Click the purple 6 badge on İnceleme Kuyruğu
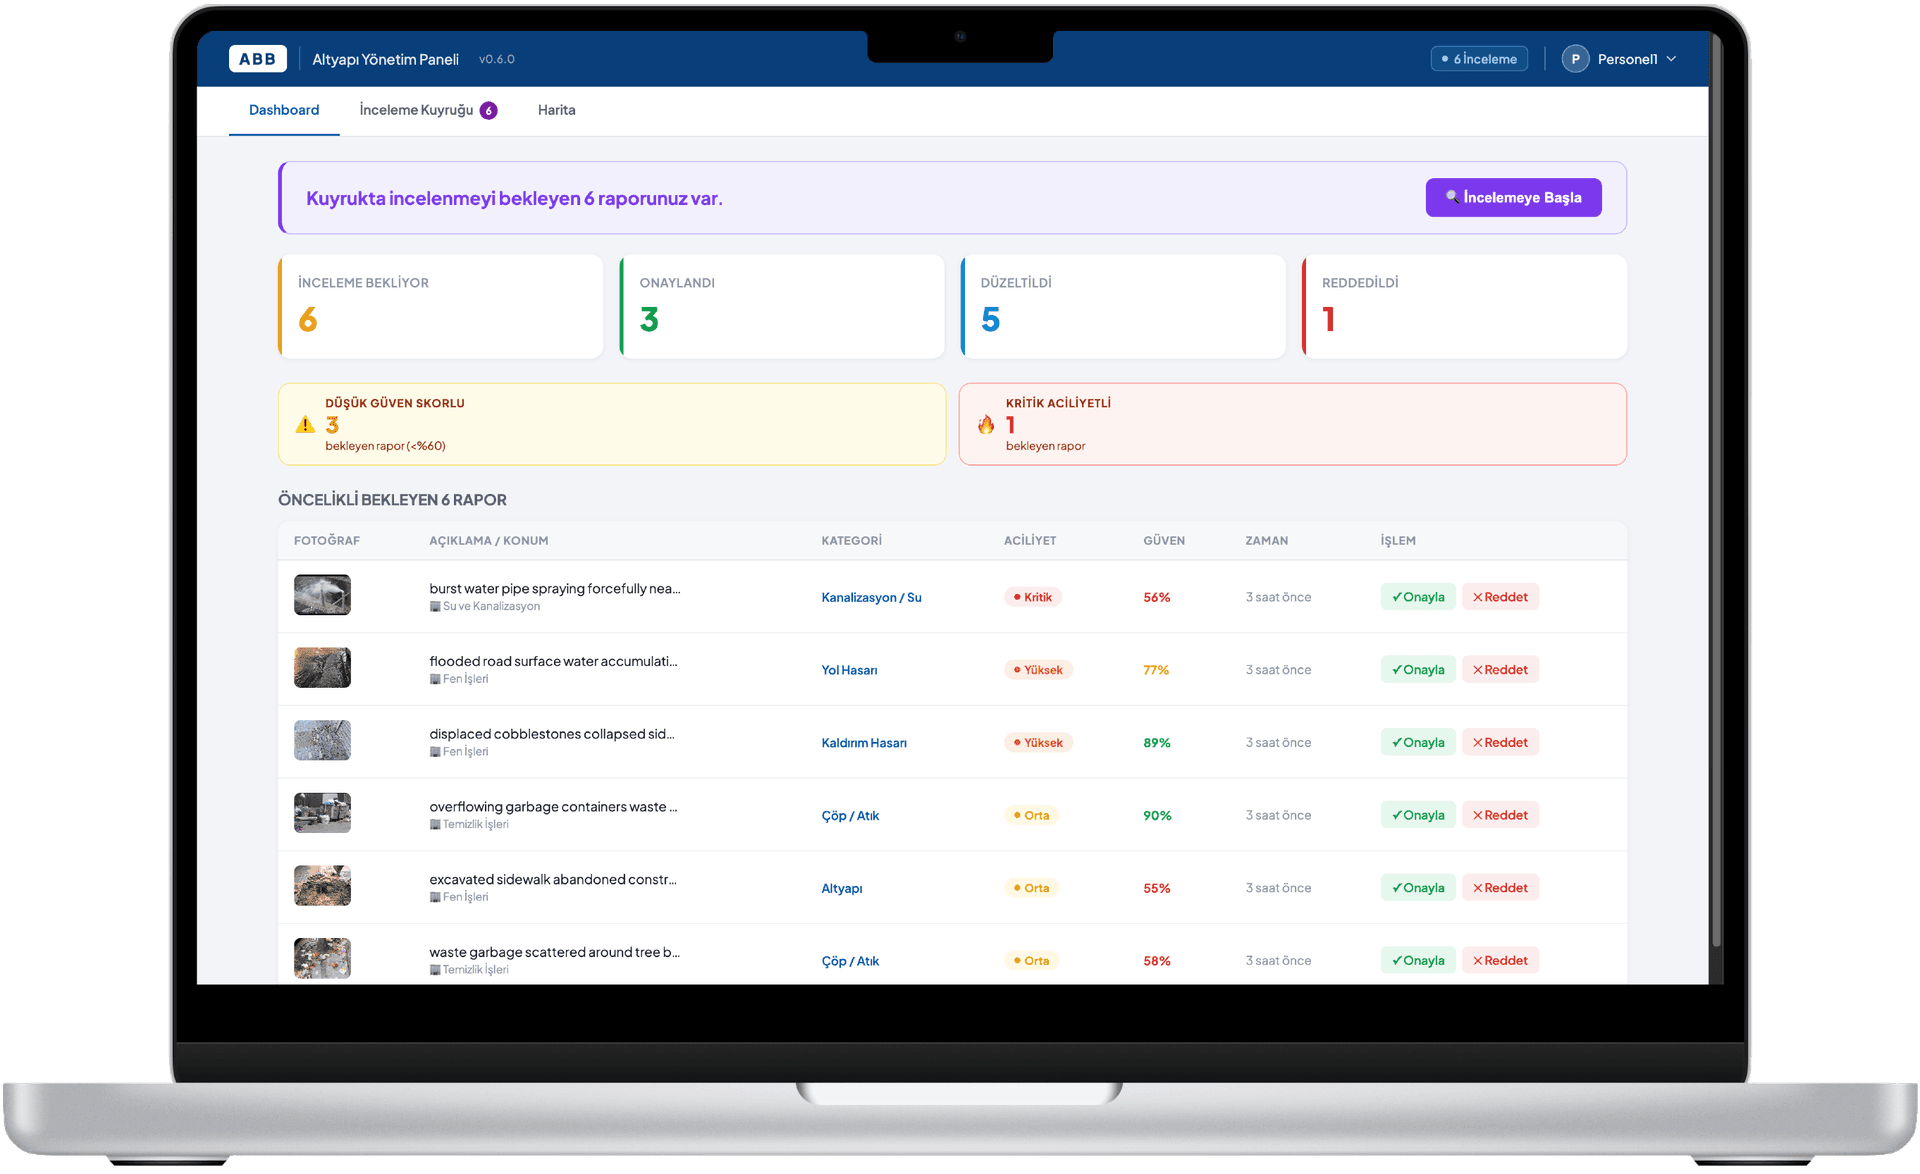 [x=488, y=111]
